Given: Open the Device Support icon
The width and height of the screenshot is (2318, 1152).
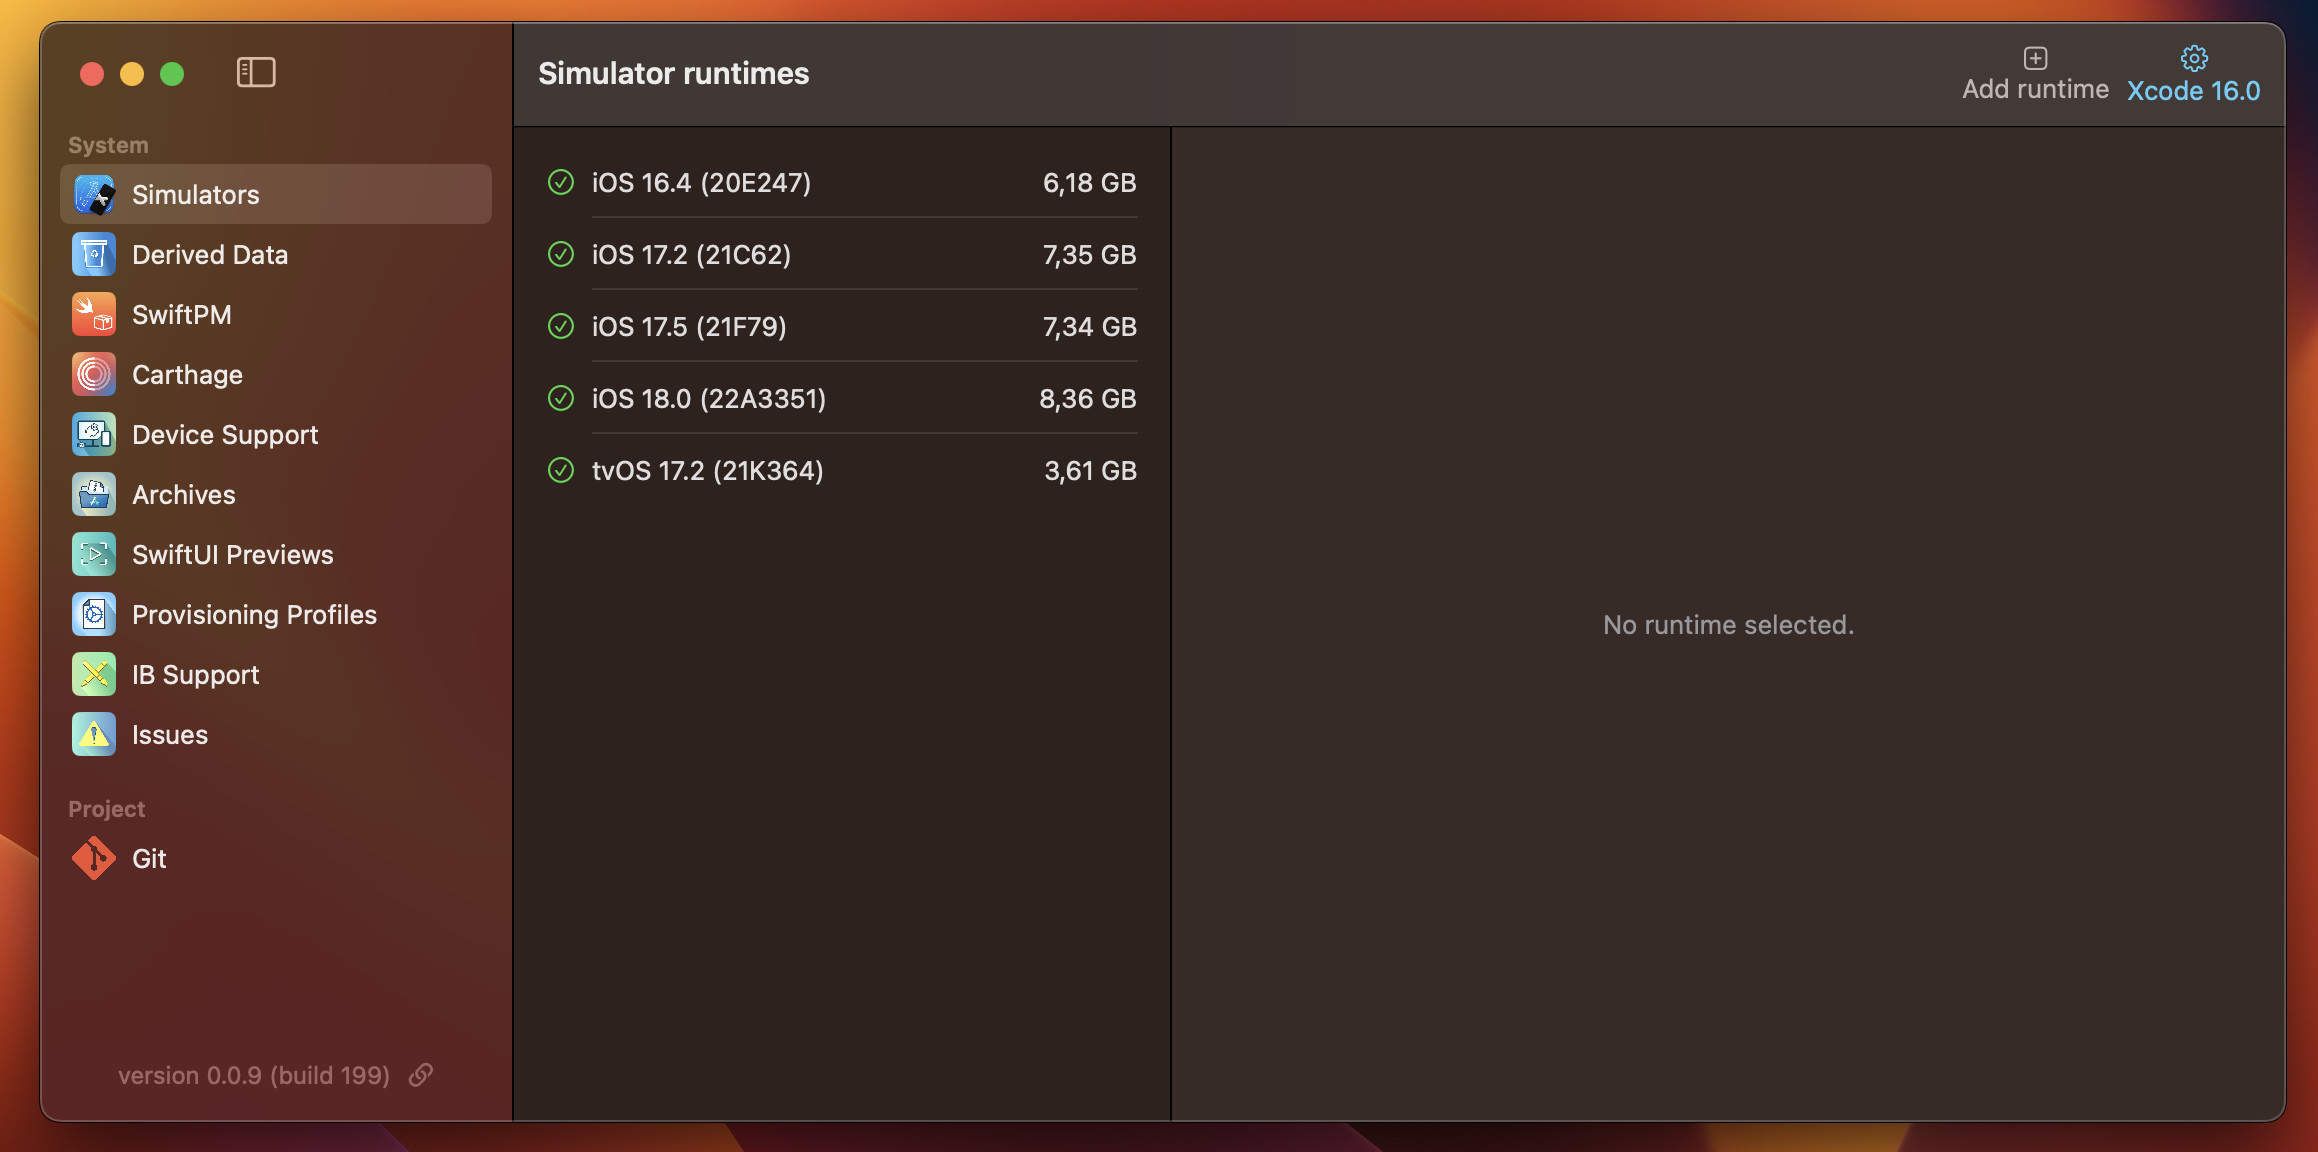Looking at the screenshot, I should click(94, 435).
